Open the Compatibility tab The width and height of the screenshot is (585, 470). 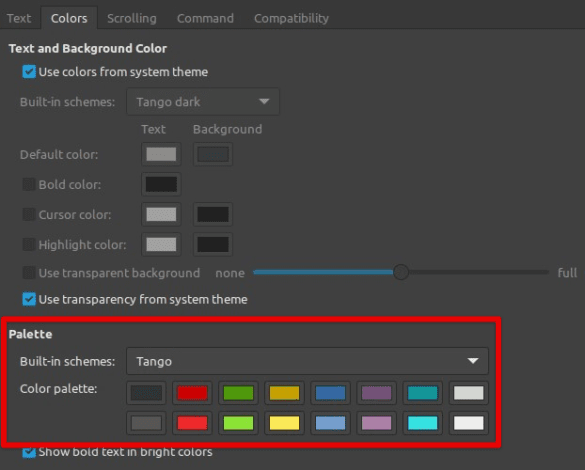click(291, 18)
